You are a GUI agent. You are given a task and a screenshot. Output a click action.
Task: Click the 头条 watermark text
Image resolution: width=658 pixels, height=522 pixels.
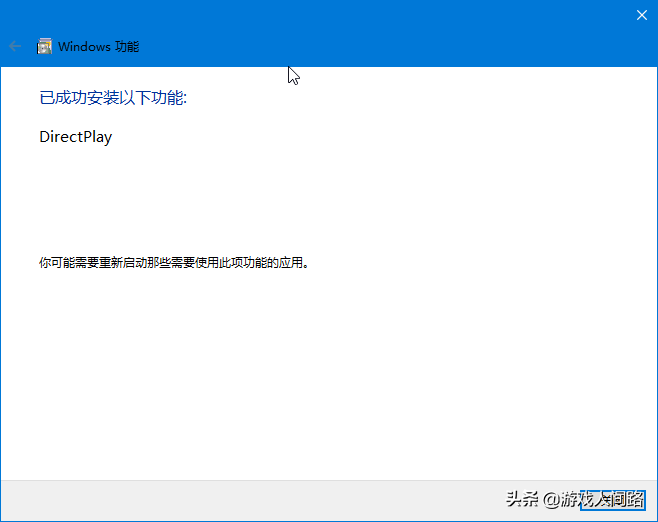point(522,499)
